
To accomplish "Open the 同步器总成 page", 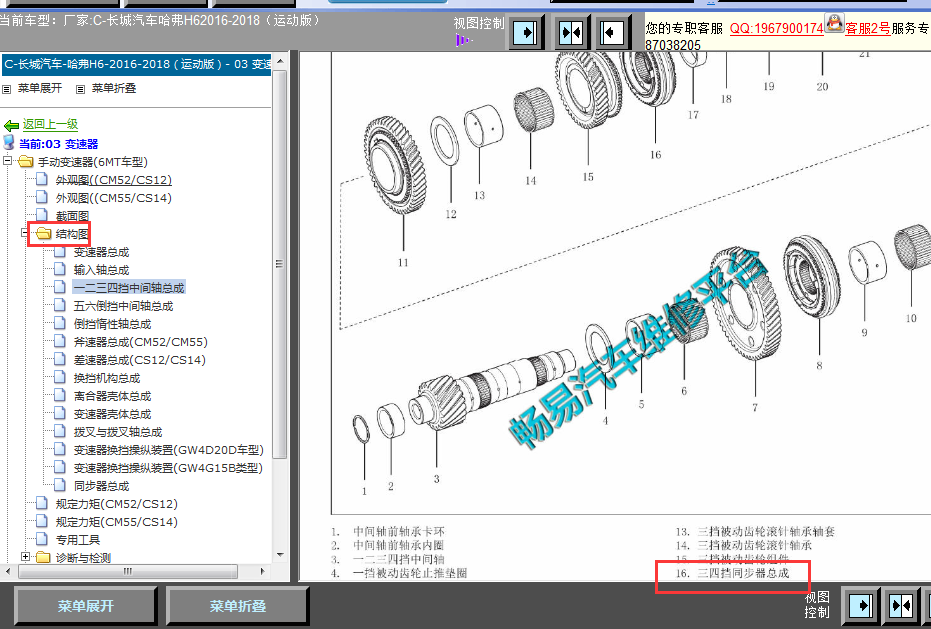I will point(101,486).
